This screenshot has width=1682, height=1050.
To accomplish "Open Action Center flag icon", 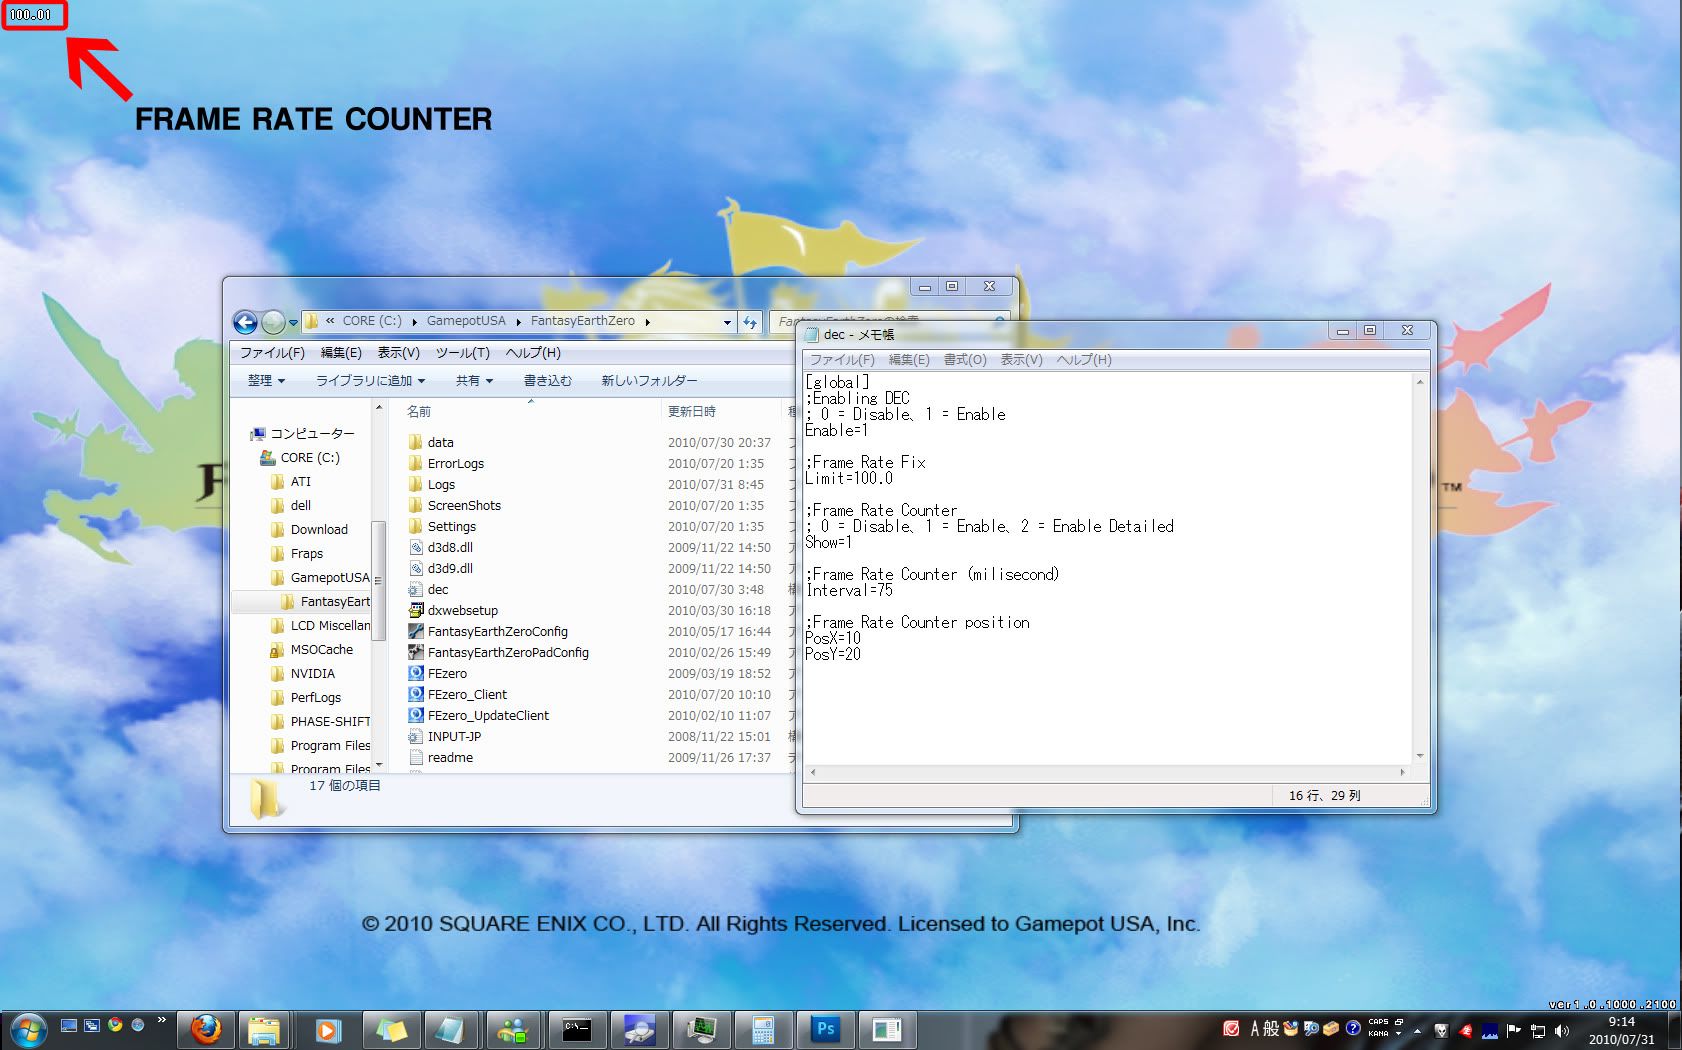I will pyautogui.click(x=1514, y=1030).
